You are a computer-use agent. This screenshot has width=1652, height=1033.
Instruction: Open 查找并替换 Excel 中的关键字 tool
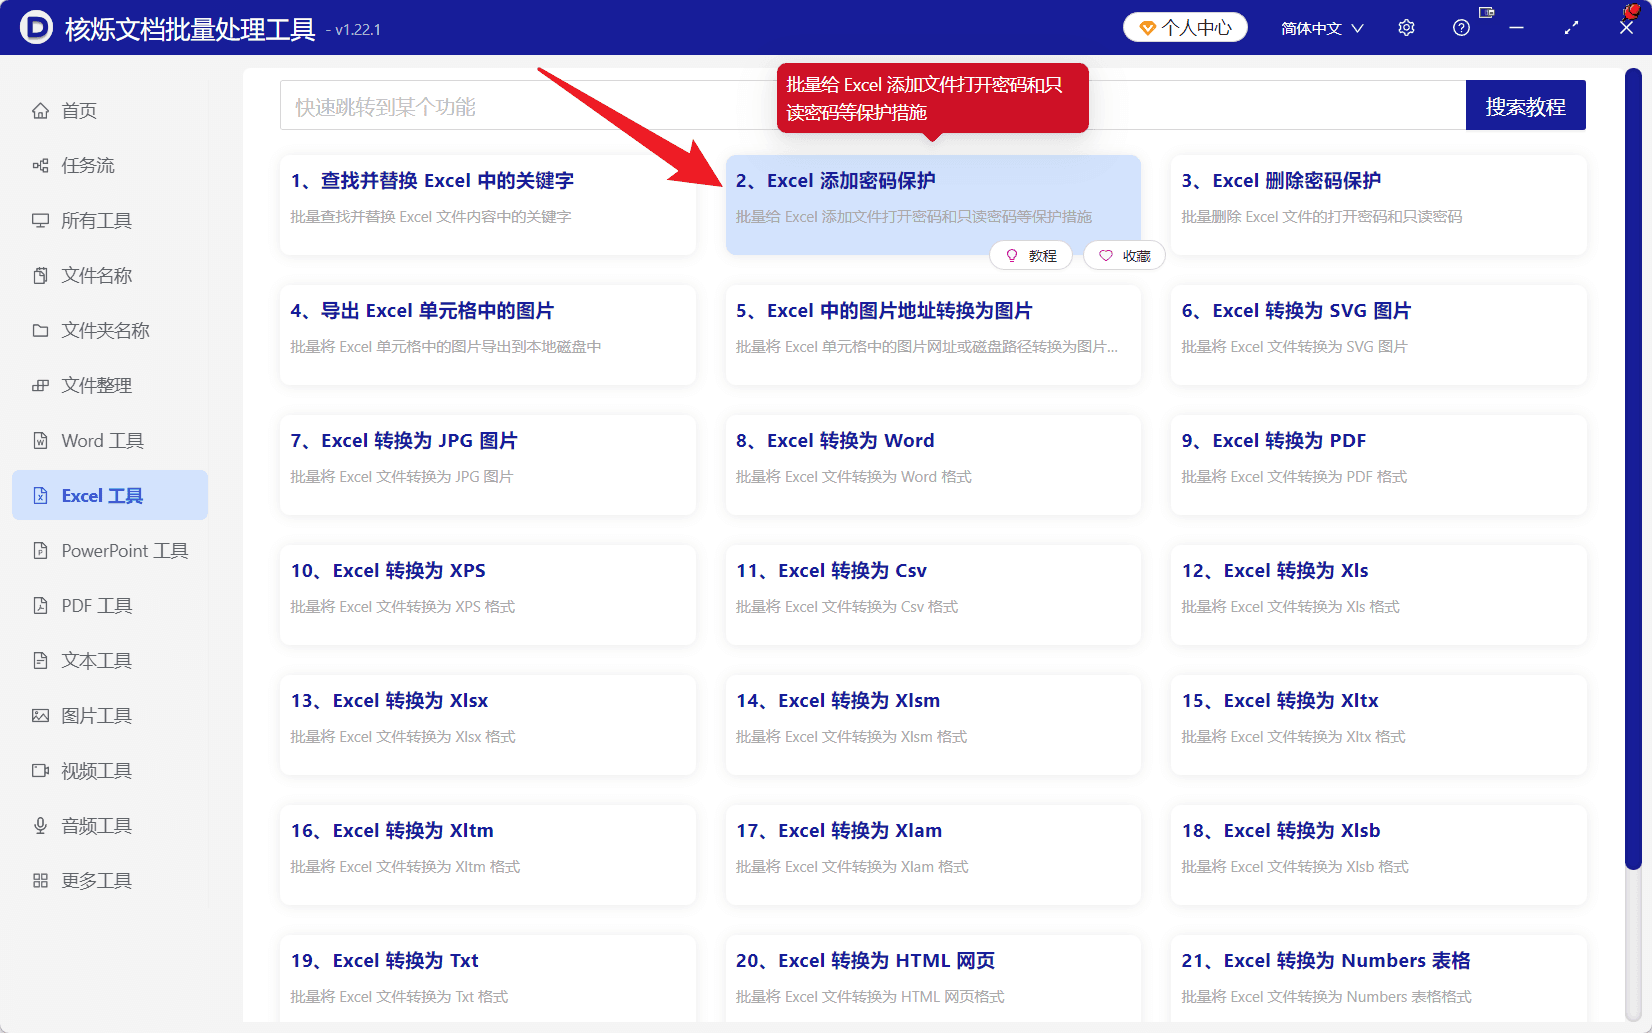coord(488,205)
